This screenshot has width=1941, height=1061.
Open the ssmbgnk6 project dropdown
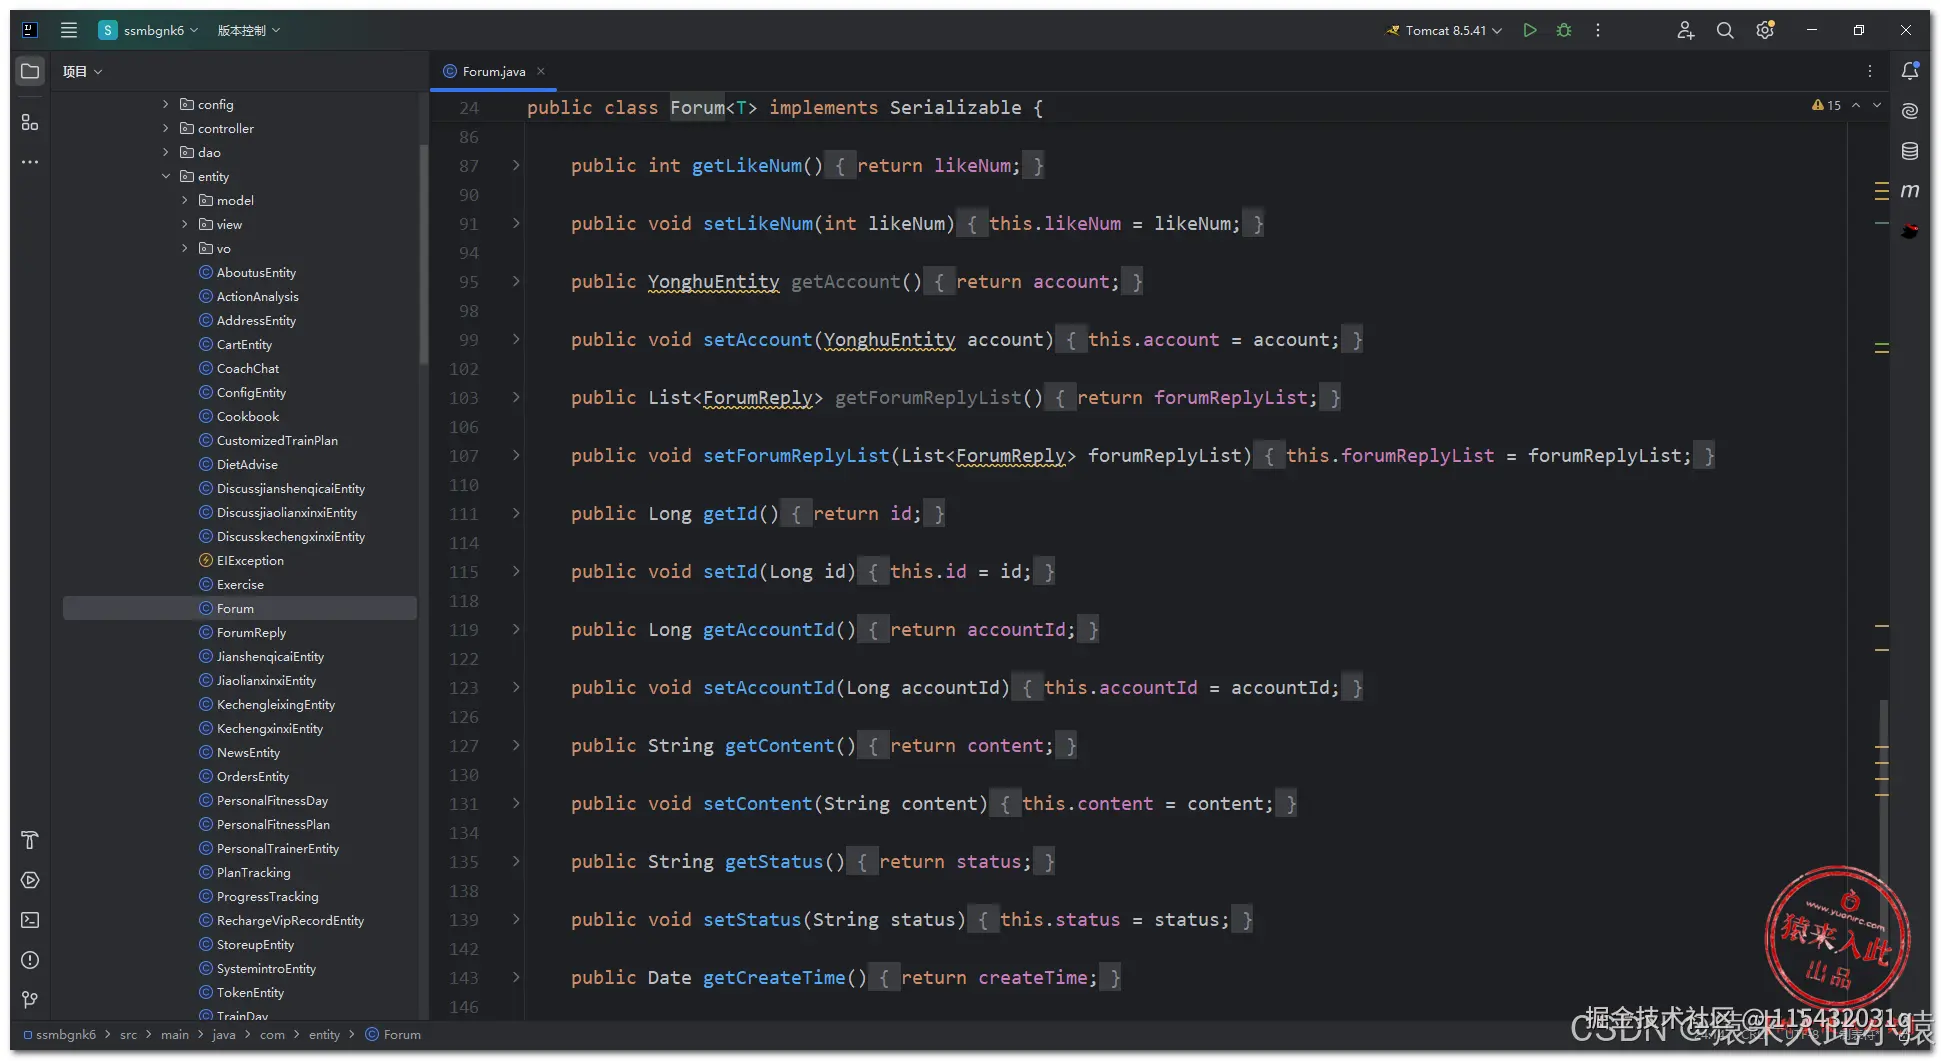[x=149, y=30]
